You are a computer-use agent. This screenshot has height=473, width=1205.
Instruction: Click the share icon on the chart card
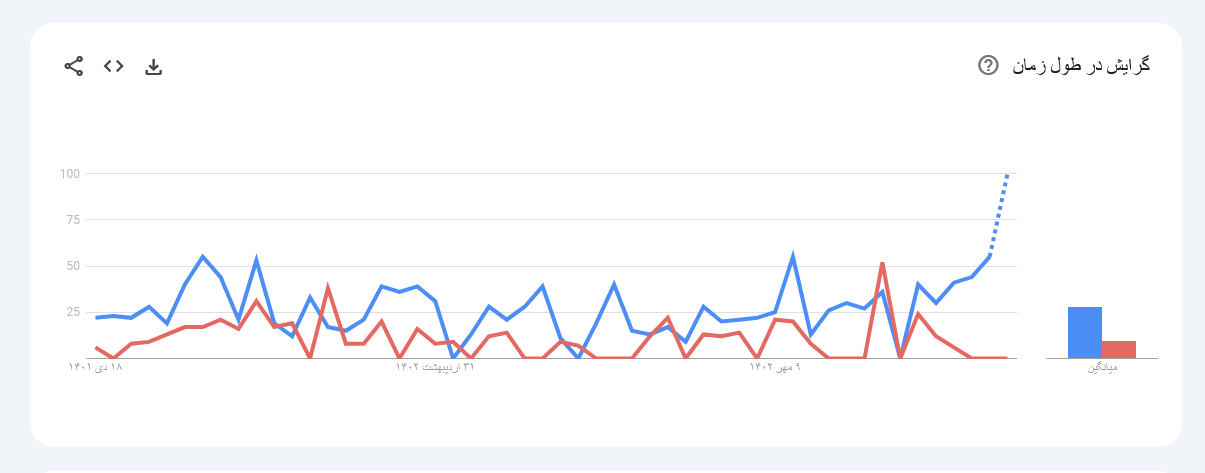tap(73, 67)
